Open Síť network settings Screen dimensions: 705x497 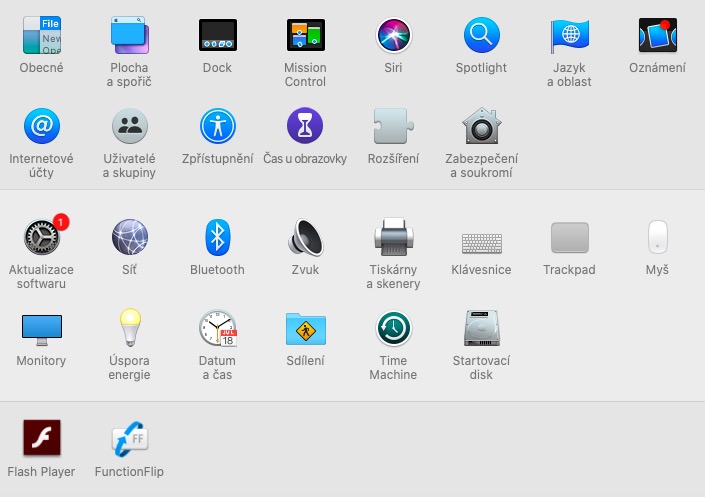coord(129,237)
